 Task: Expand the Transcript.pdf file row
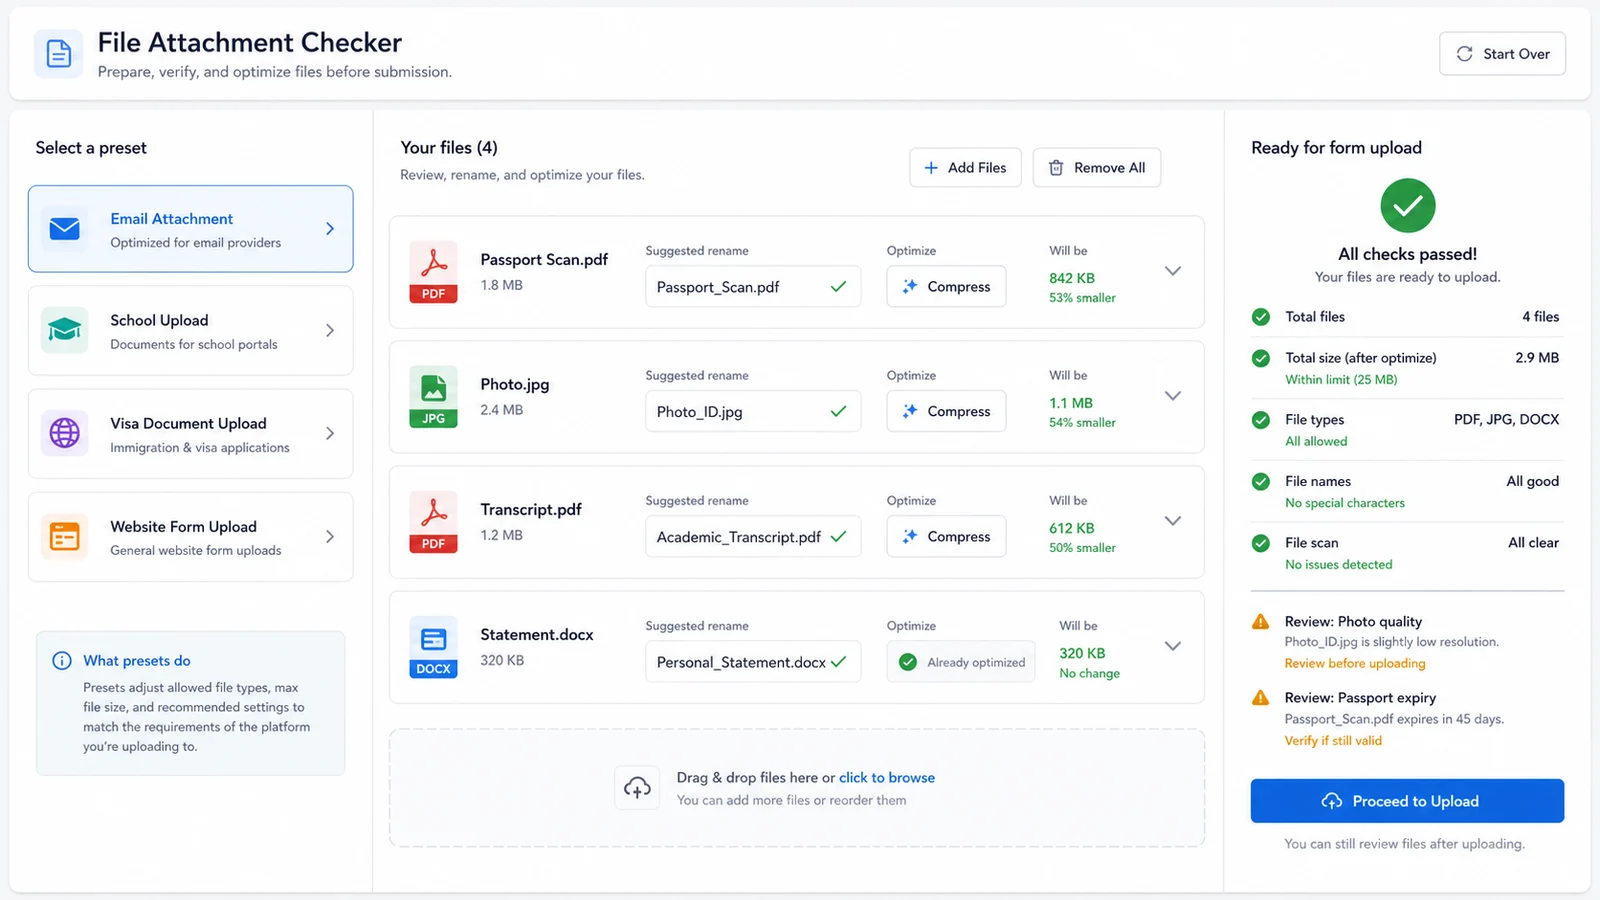[1173, 521]
